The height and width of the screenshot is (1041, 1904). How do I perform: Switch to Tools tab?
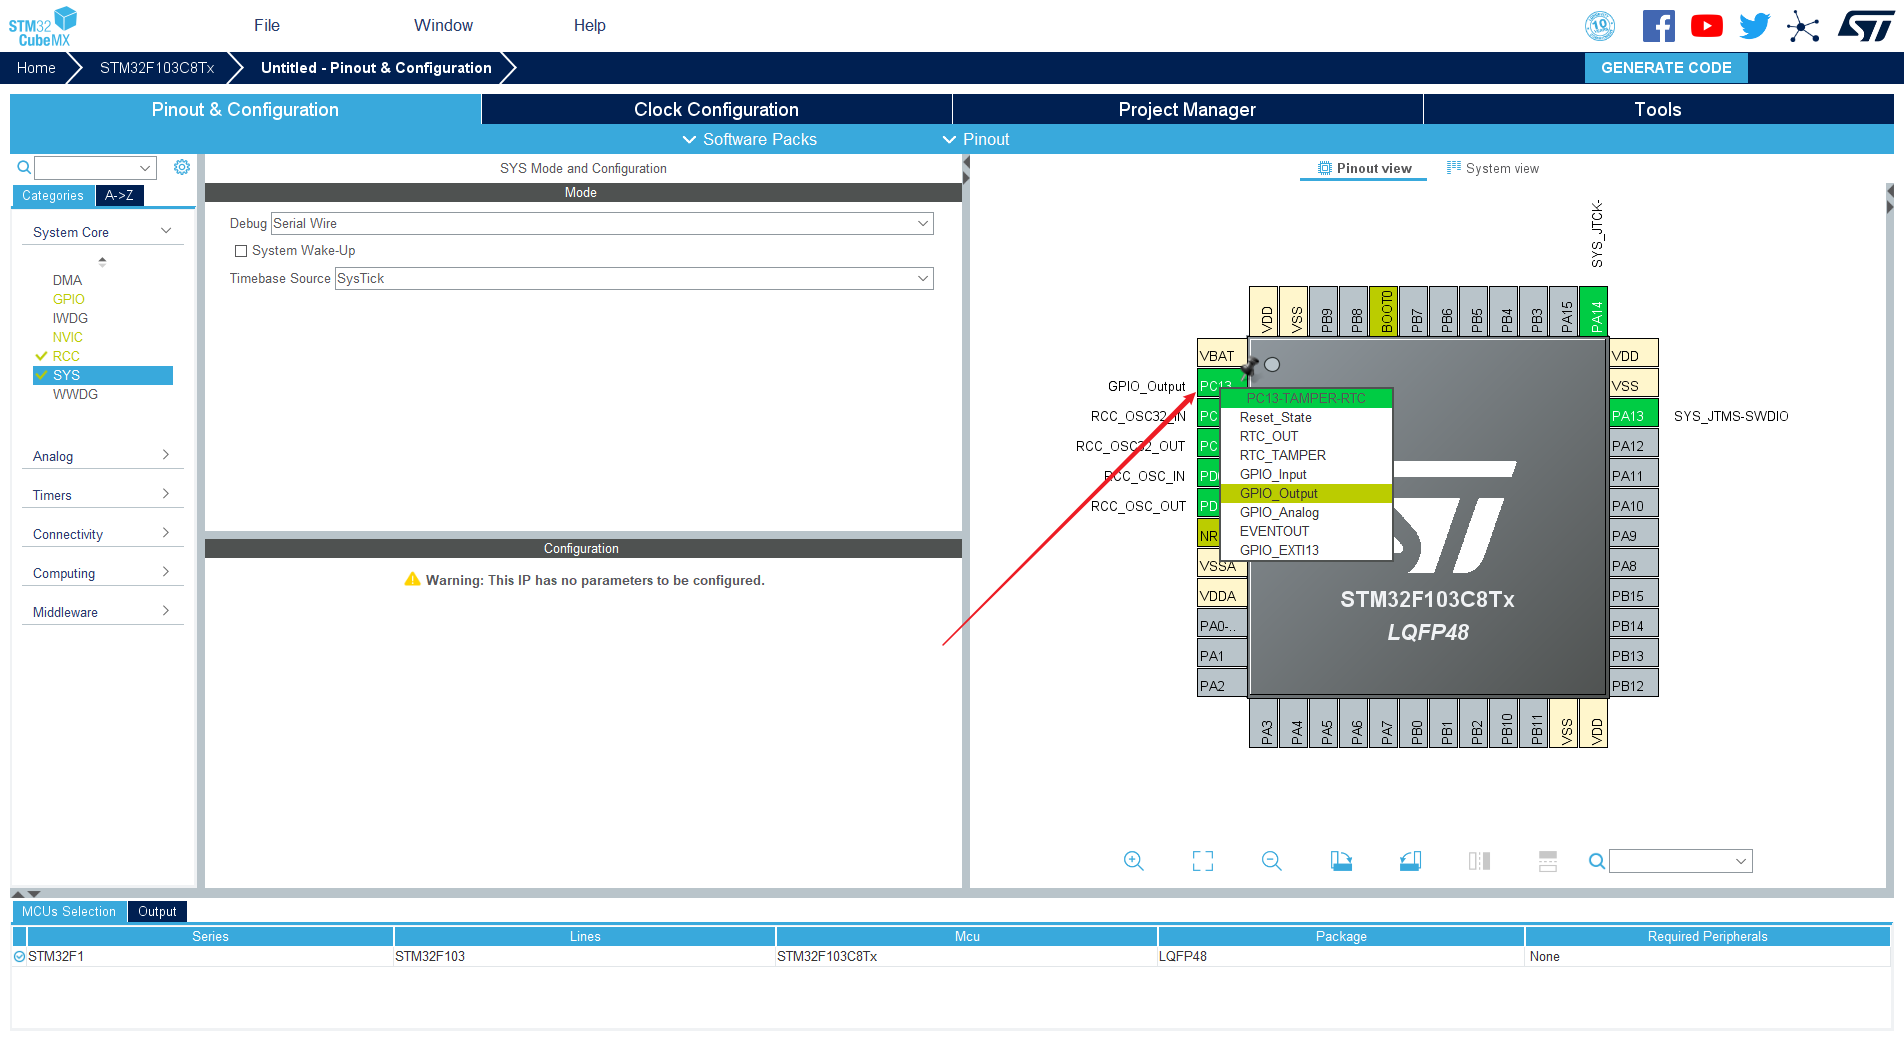(x=1658, y=109)
